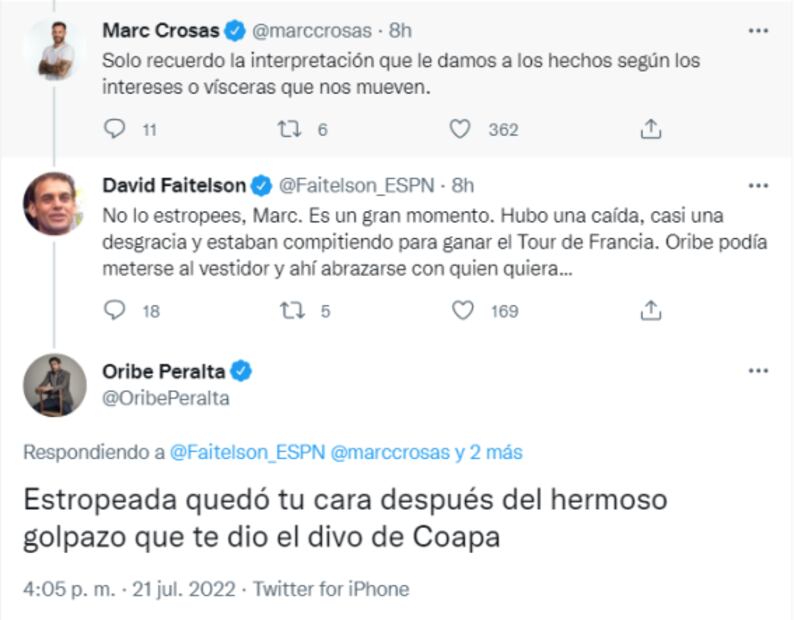Open David Faitelson's profile picture
This screenshot has width=794, height=620.
55,203
